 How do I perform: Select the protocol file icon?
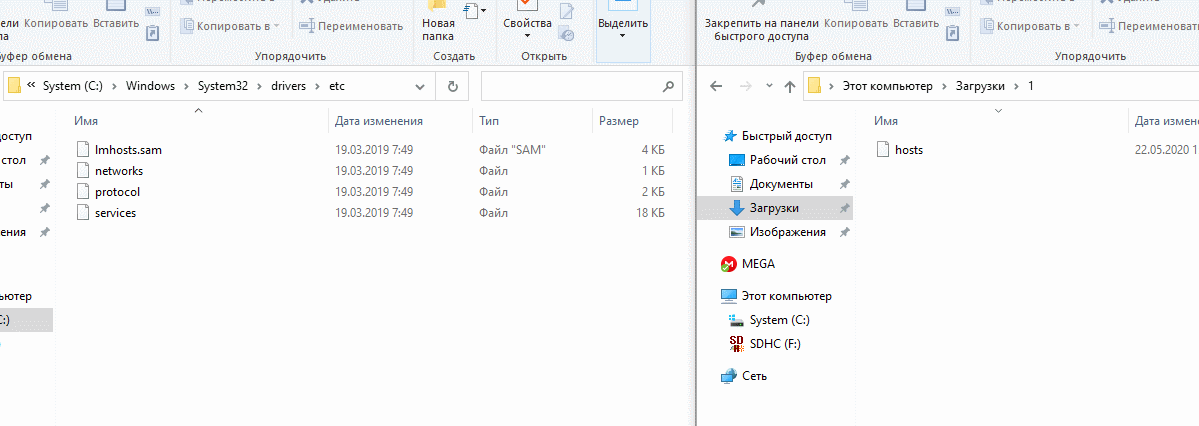point(83,192)
